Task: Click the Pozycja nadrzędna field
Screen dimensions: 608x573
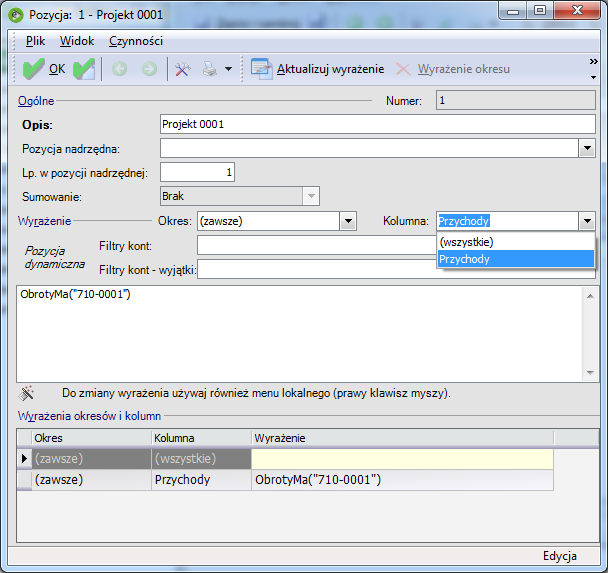Action: [369, 148]
